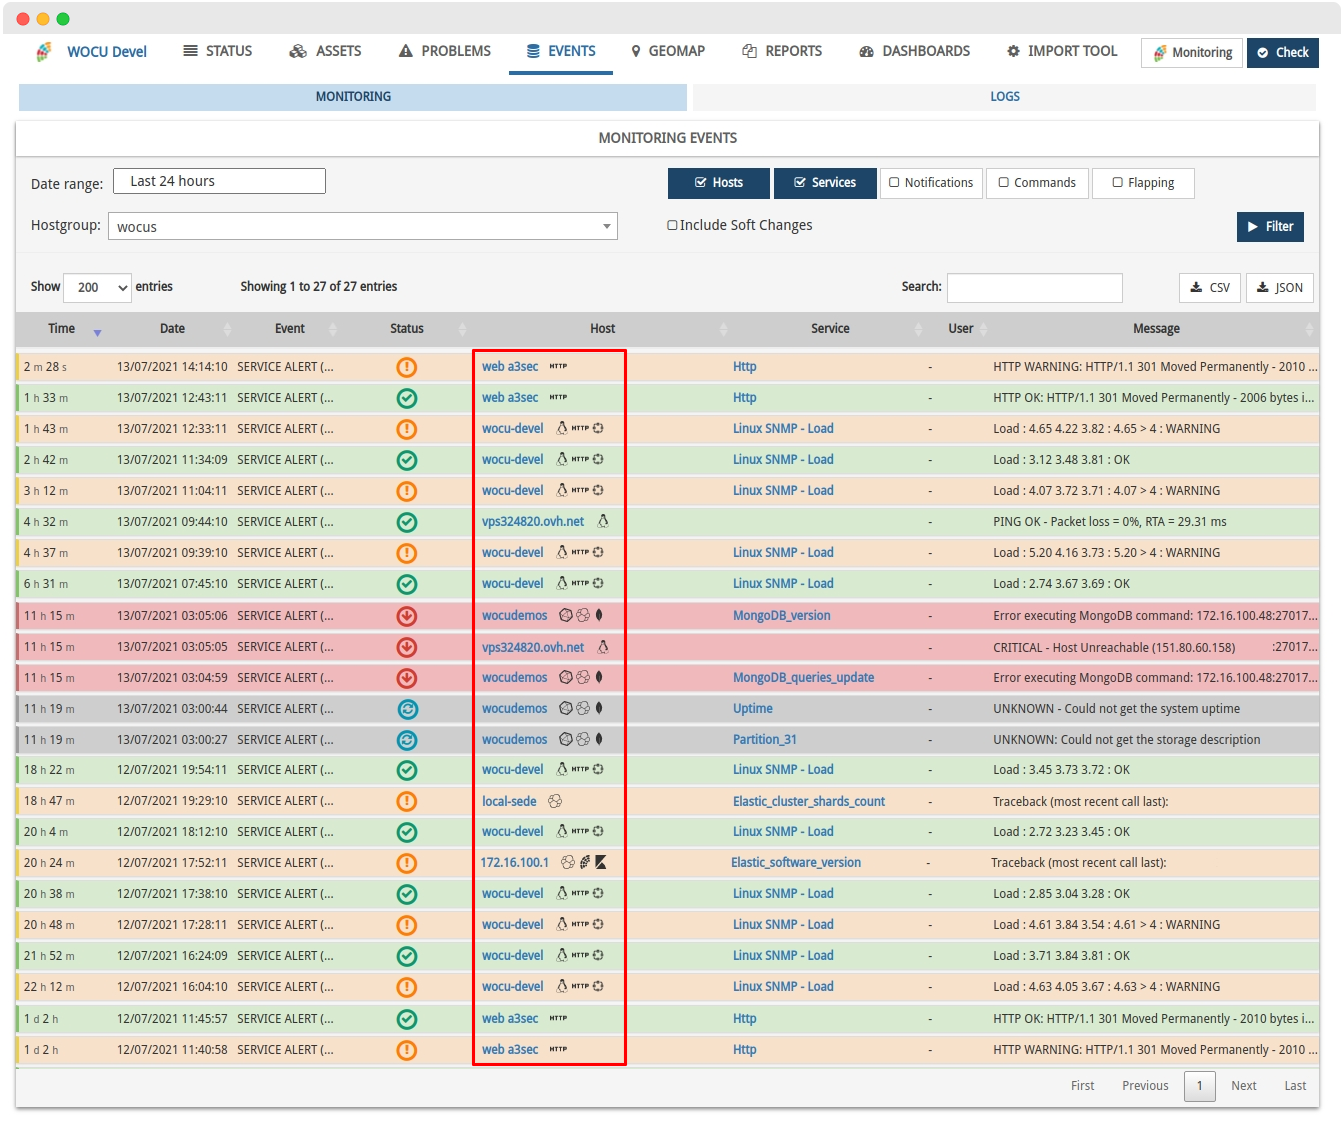Toggle the Hosts filter

(719, 183)
